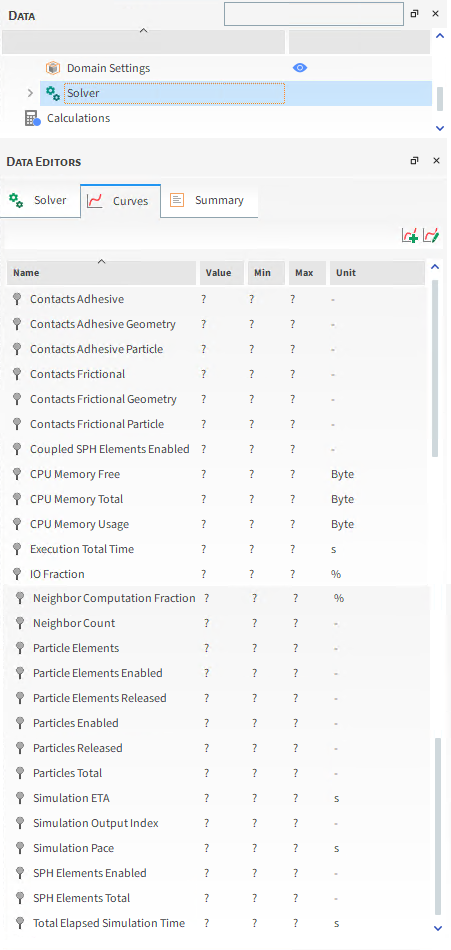Click pin icon of CPU Memory Usage
This screenshot has height=950, width=451.
[18, 524]
